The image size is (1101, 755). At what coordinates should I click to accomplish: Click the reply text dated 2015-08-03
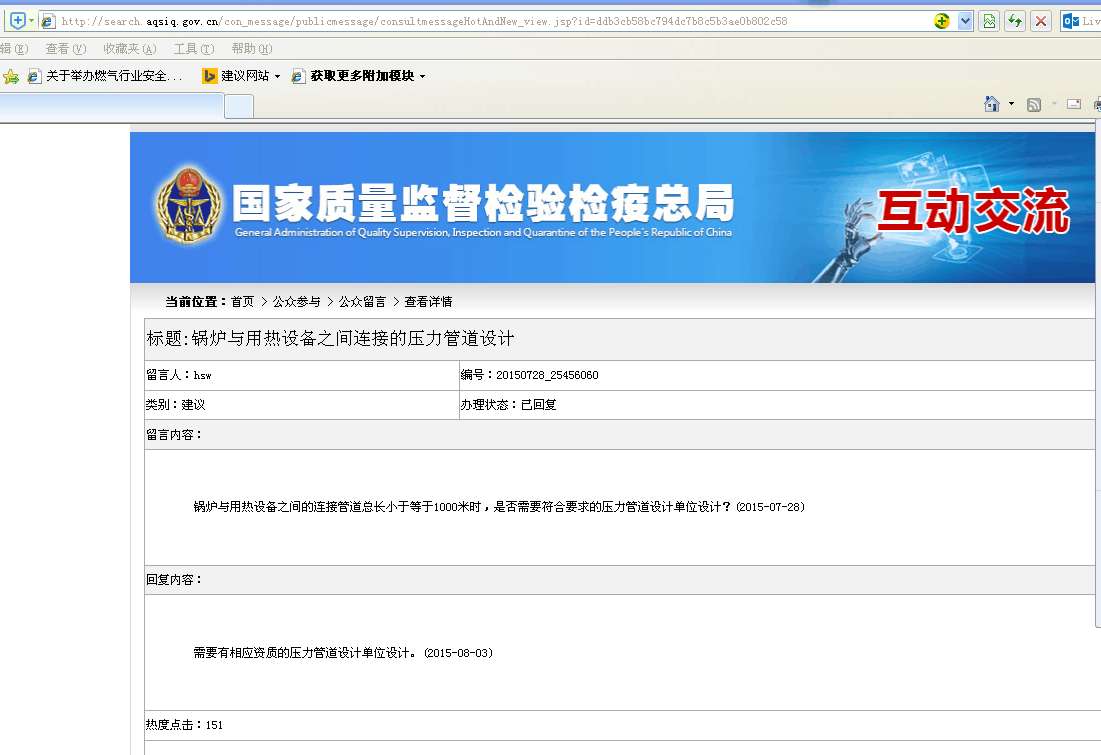(x=343, y=652)
